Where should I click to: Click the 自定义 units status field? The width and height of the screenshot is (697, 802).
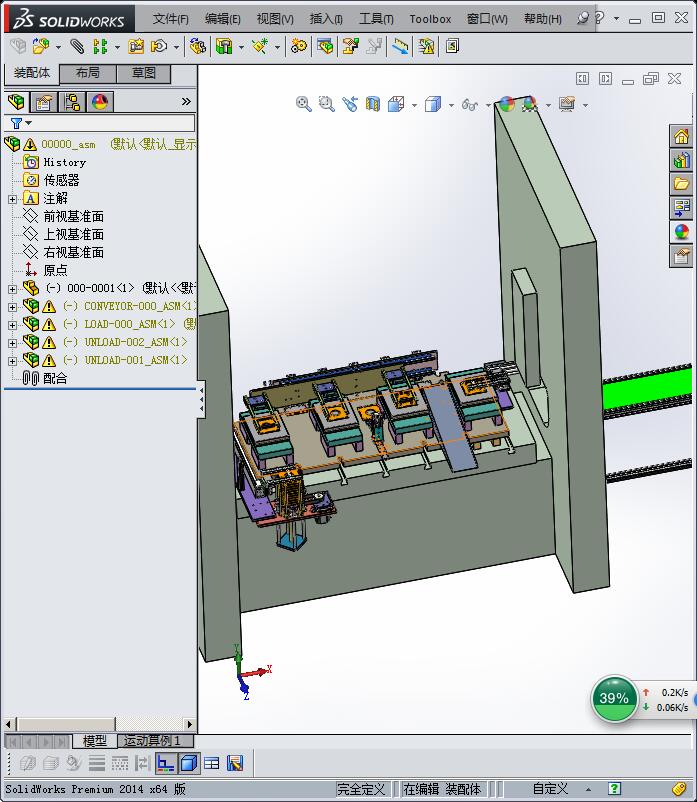[x=550, y=789]
